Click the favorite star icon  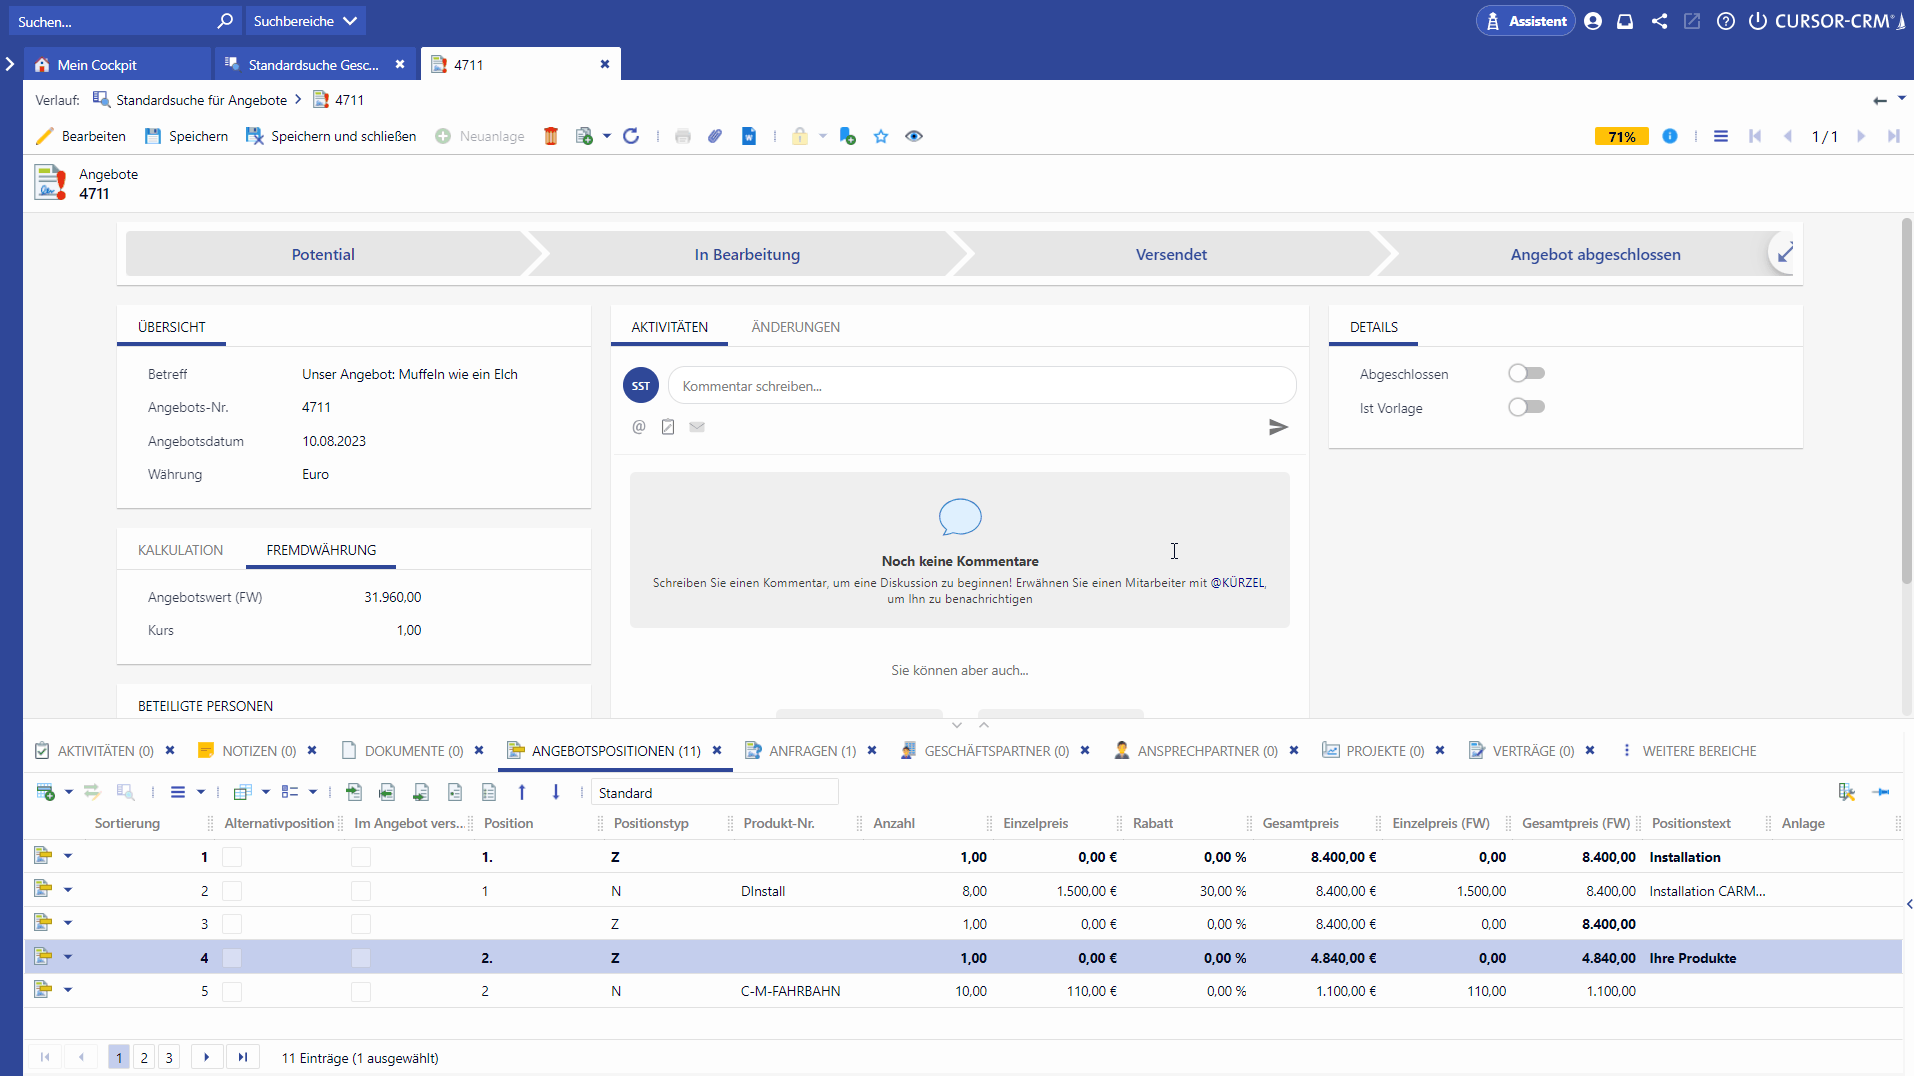pyautogui.click(x=881, y=136)
